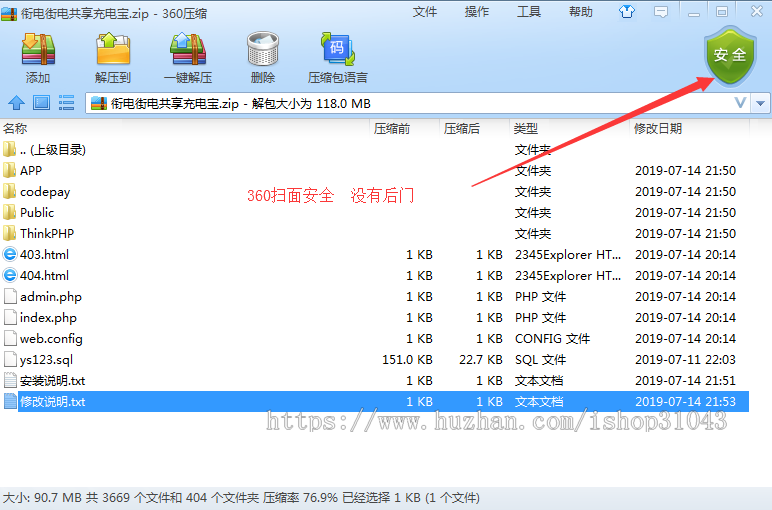Click the admin.php file icon
772x510 pixels.
(10, 296)
